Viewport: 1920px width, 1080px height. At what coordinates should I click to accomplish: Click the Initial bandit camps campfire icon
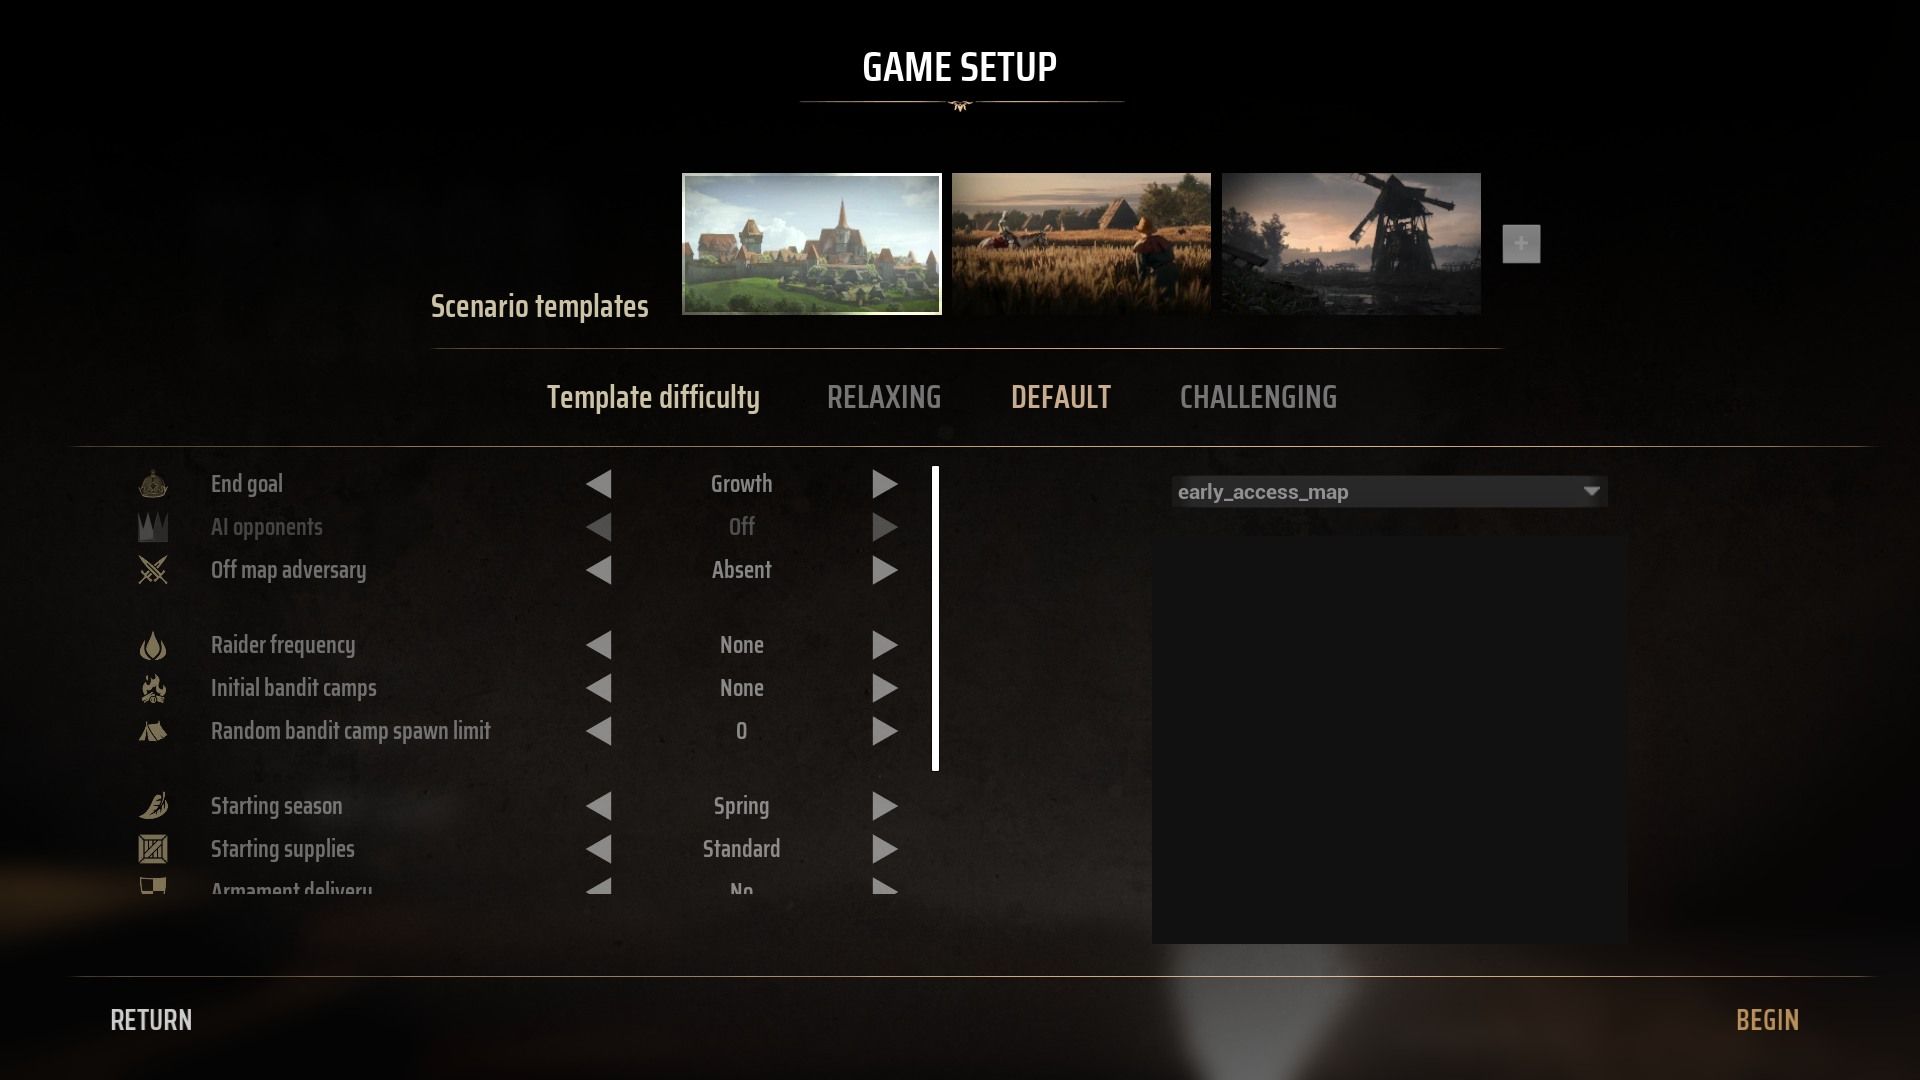click(152, 687)
